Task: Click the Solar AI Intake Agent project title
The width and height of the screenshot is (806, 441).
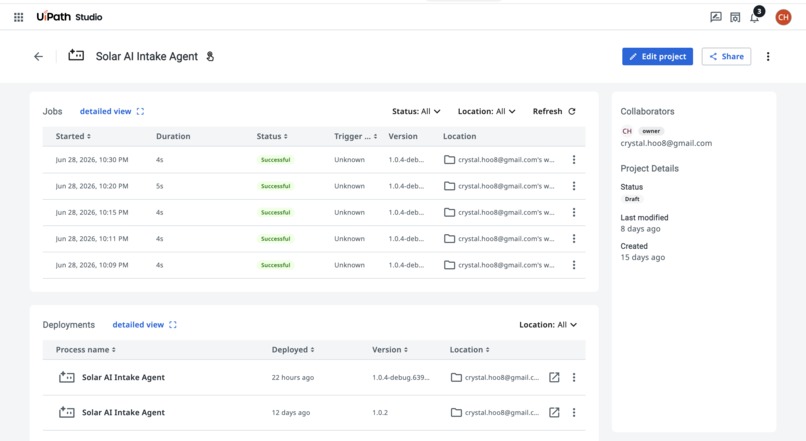Action: 146,57
